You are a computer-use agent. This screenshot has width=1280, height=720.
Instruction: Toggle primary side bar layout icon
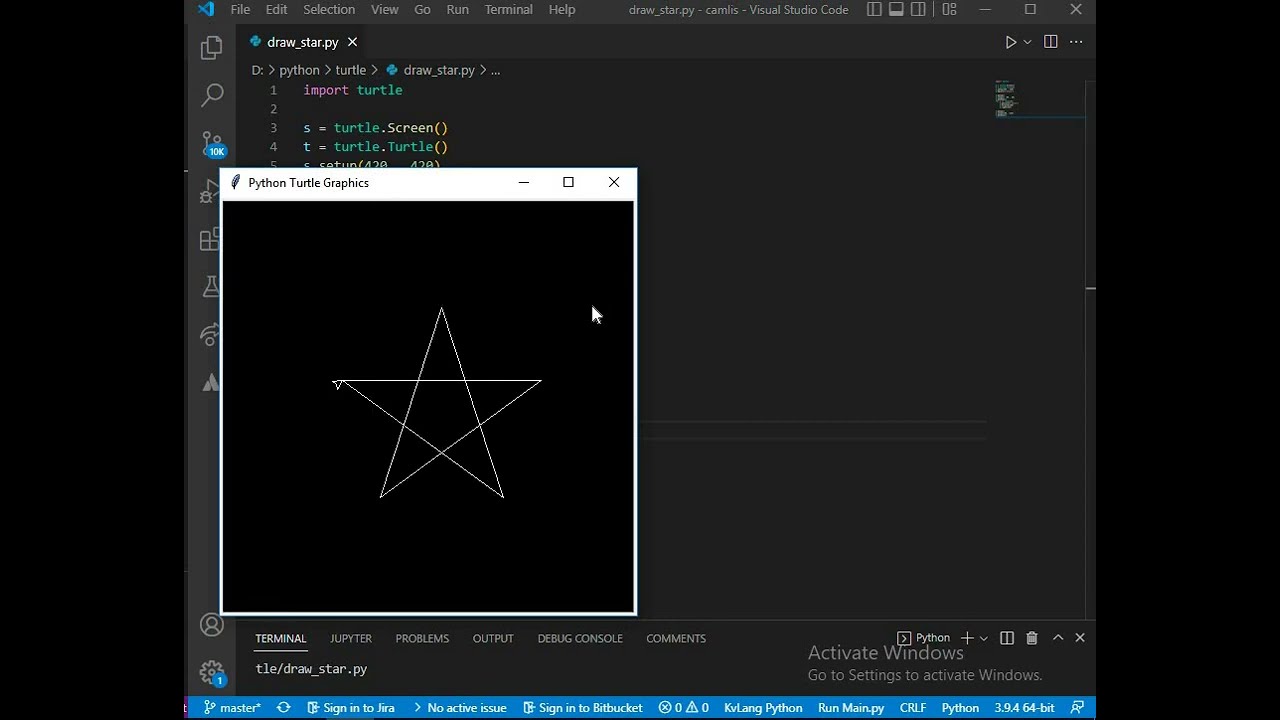pos(874,9)
